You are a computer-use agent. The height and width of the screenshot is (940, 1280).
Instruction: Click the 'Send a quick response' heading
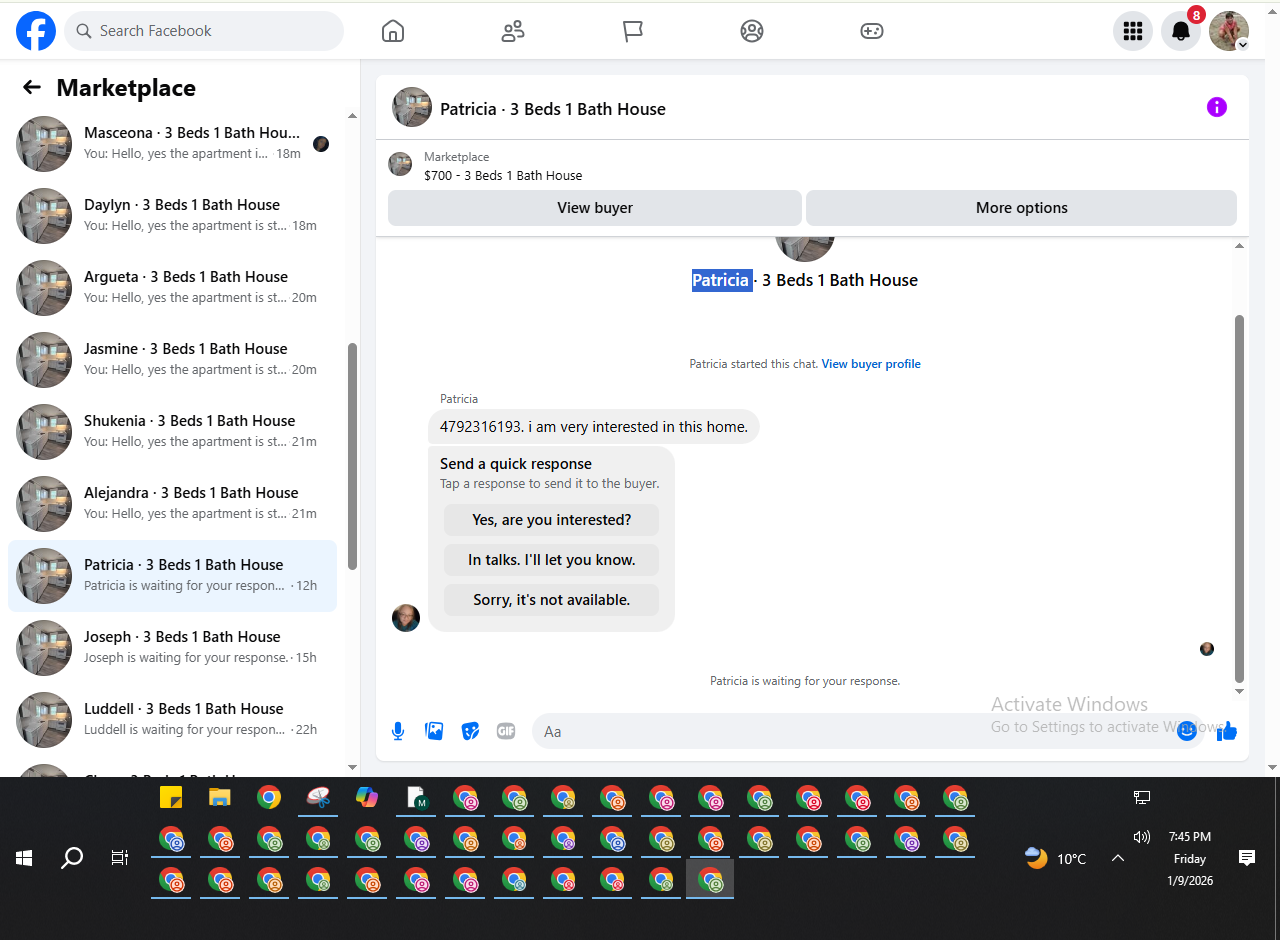pyautogui.click(x=516, y=464)
